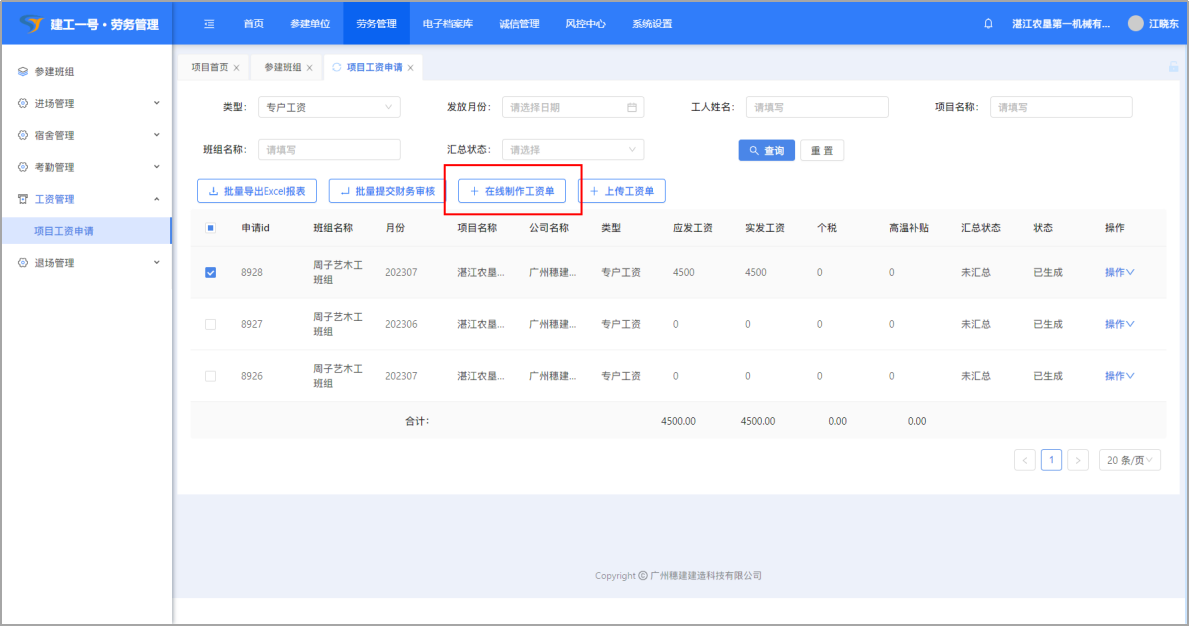The height and width of the screenshot is (628, 1189).
Task: Click the user avatar icon
Action: (1135, 24)
